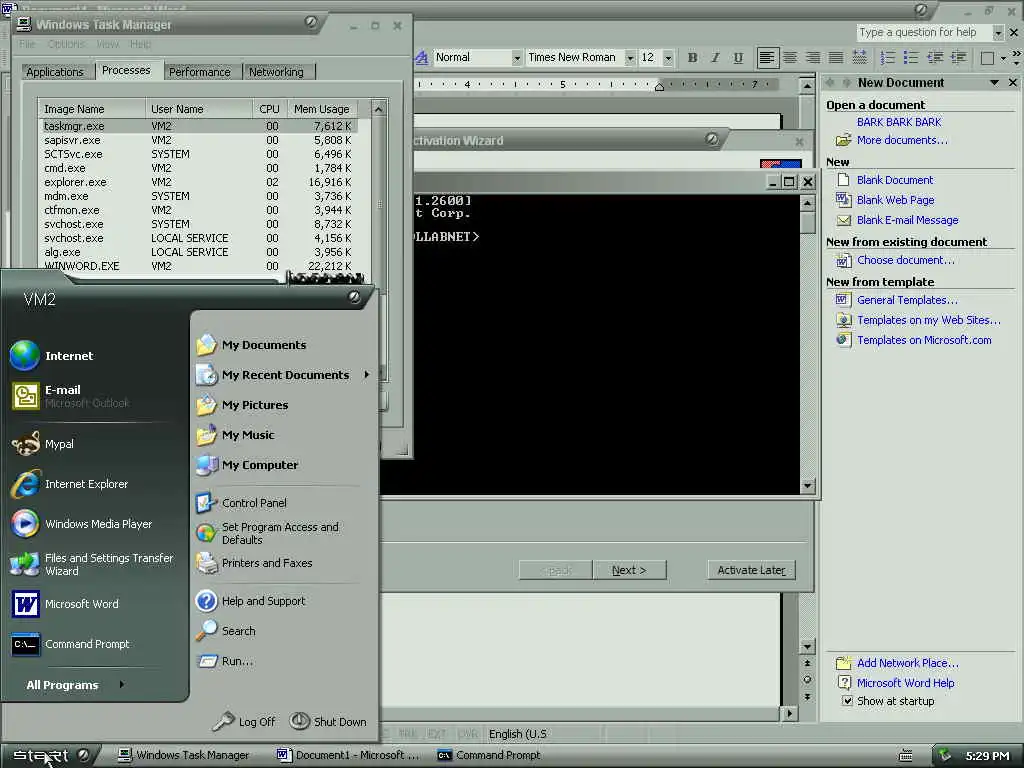The width and height of the screenshot is (1024, 768).
Task: Click Templates on Microsoft.com link
Action: [x=923, y=340]
